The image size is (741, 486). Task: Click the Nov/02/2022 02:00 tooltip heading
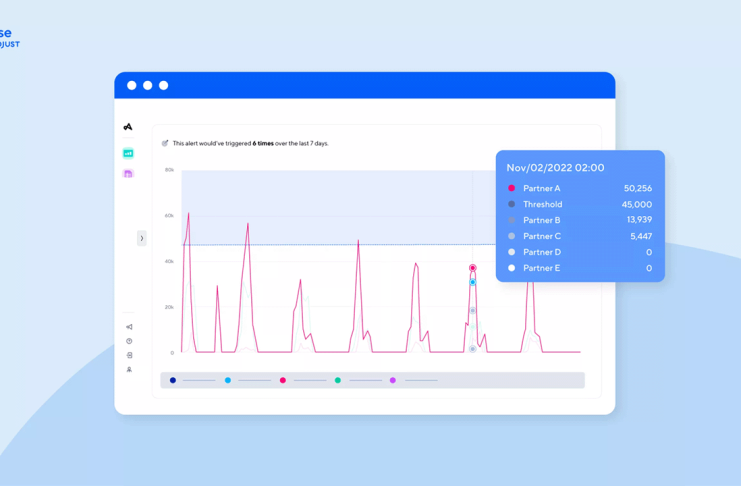coord(555,168)
